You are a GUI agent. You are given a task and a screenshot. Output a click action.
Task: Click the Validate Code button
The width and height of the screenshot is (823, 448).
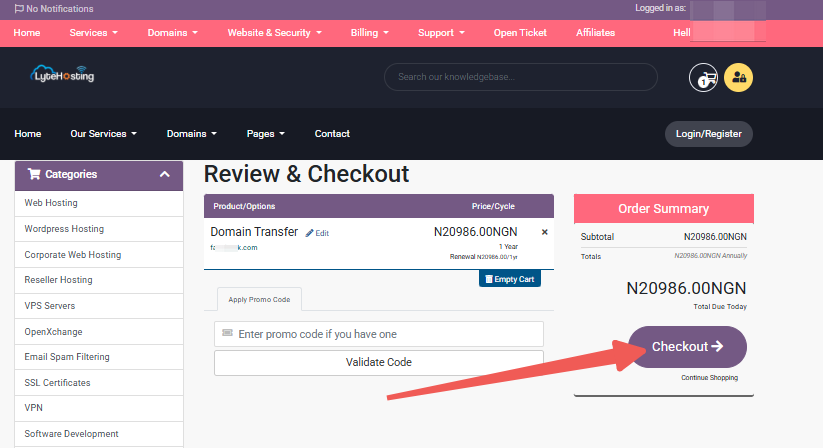pyautogui.click(x=378, y=362)
